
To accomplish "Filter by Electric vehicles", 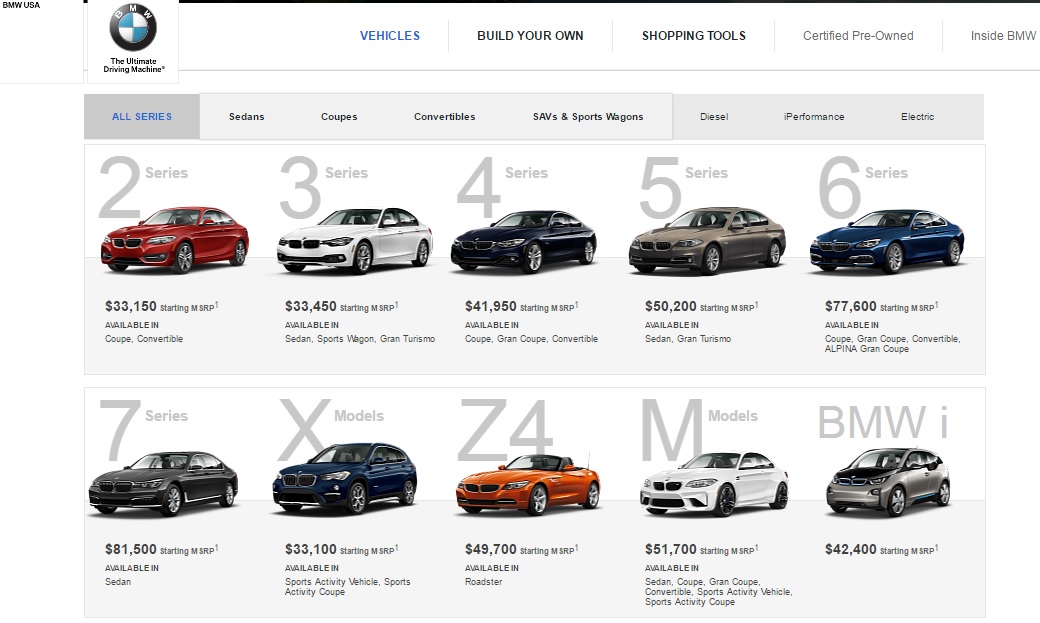I will pos(917,117).
